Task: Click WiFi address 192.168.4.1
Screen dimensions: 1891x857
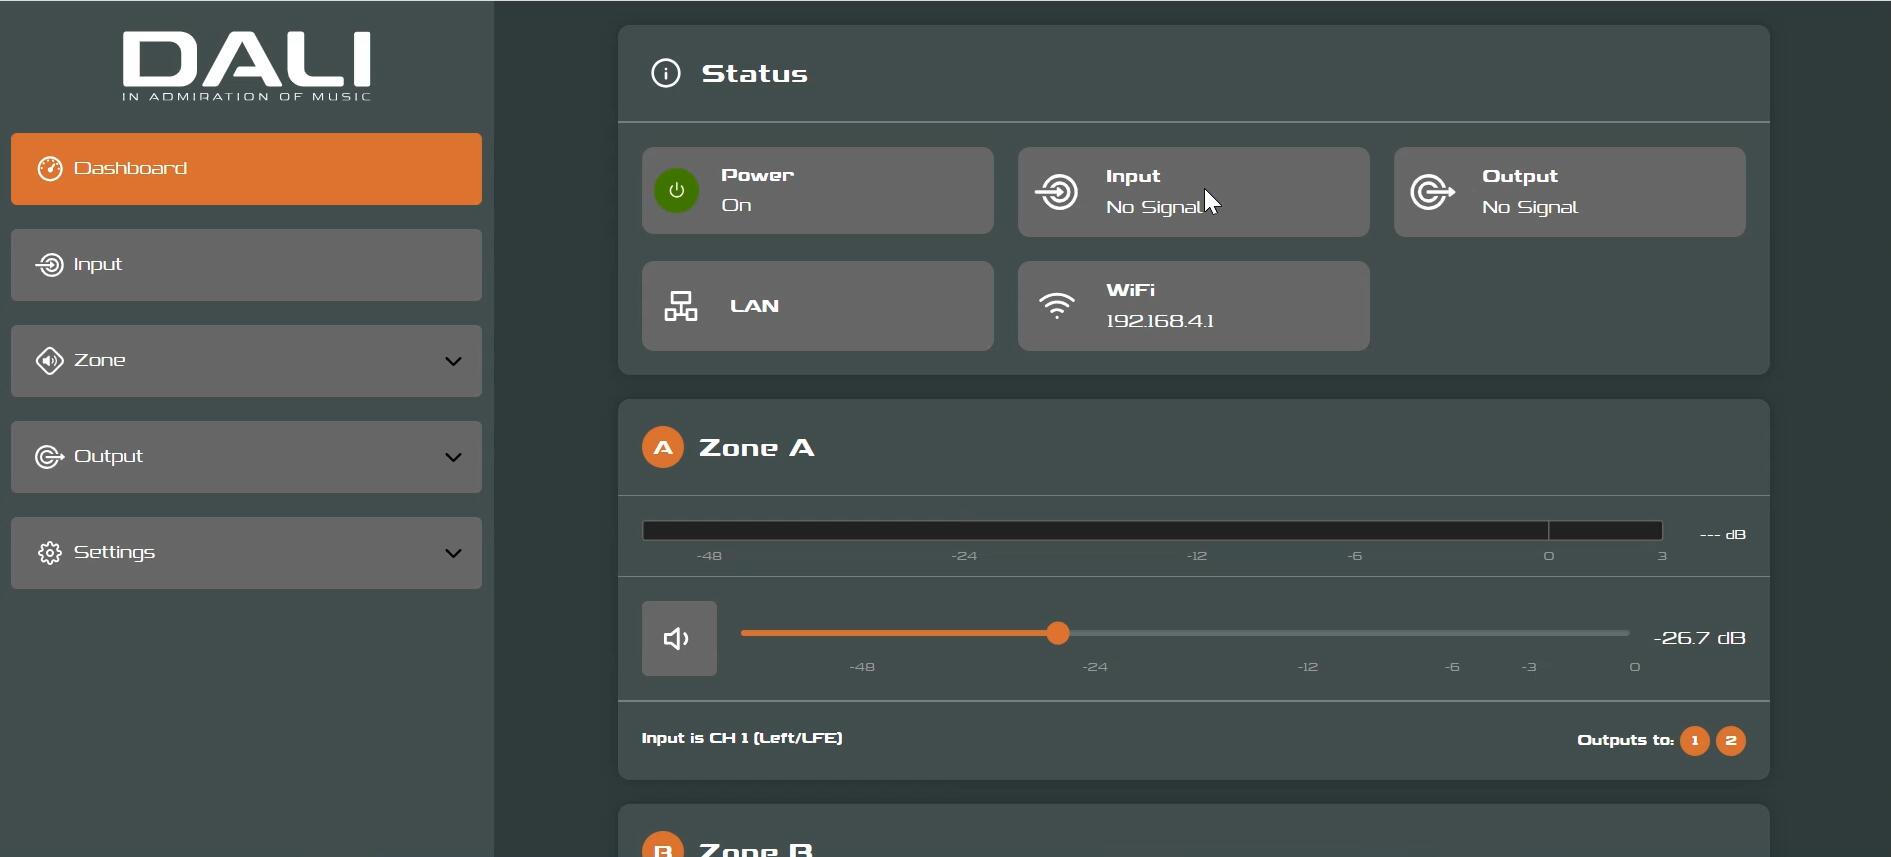Action: click(1160, 321)
